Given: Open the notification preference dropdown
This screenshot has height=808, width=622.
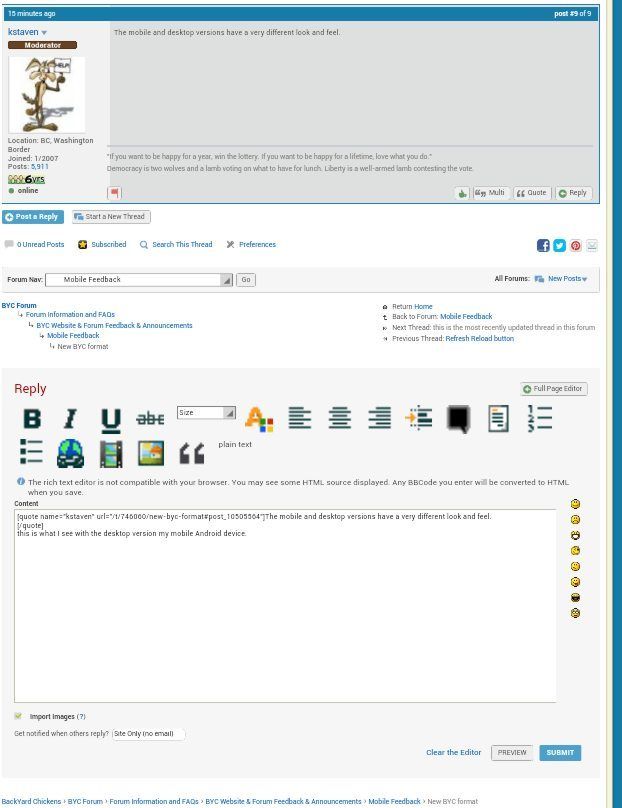Looking at the screenshot, I should pos(148,734).
